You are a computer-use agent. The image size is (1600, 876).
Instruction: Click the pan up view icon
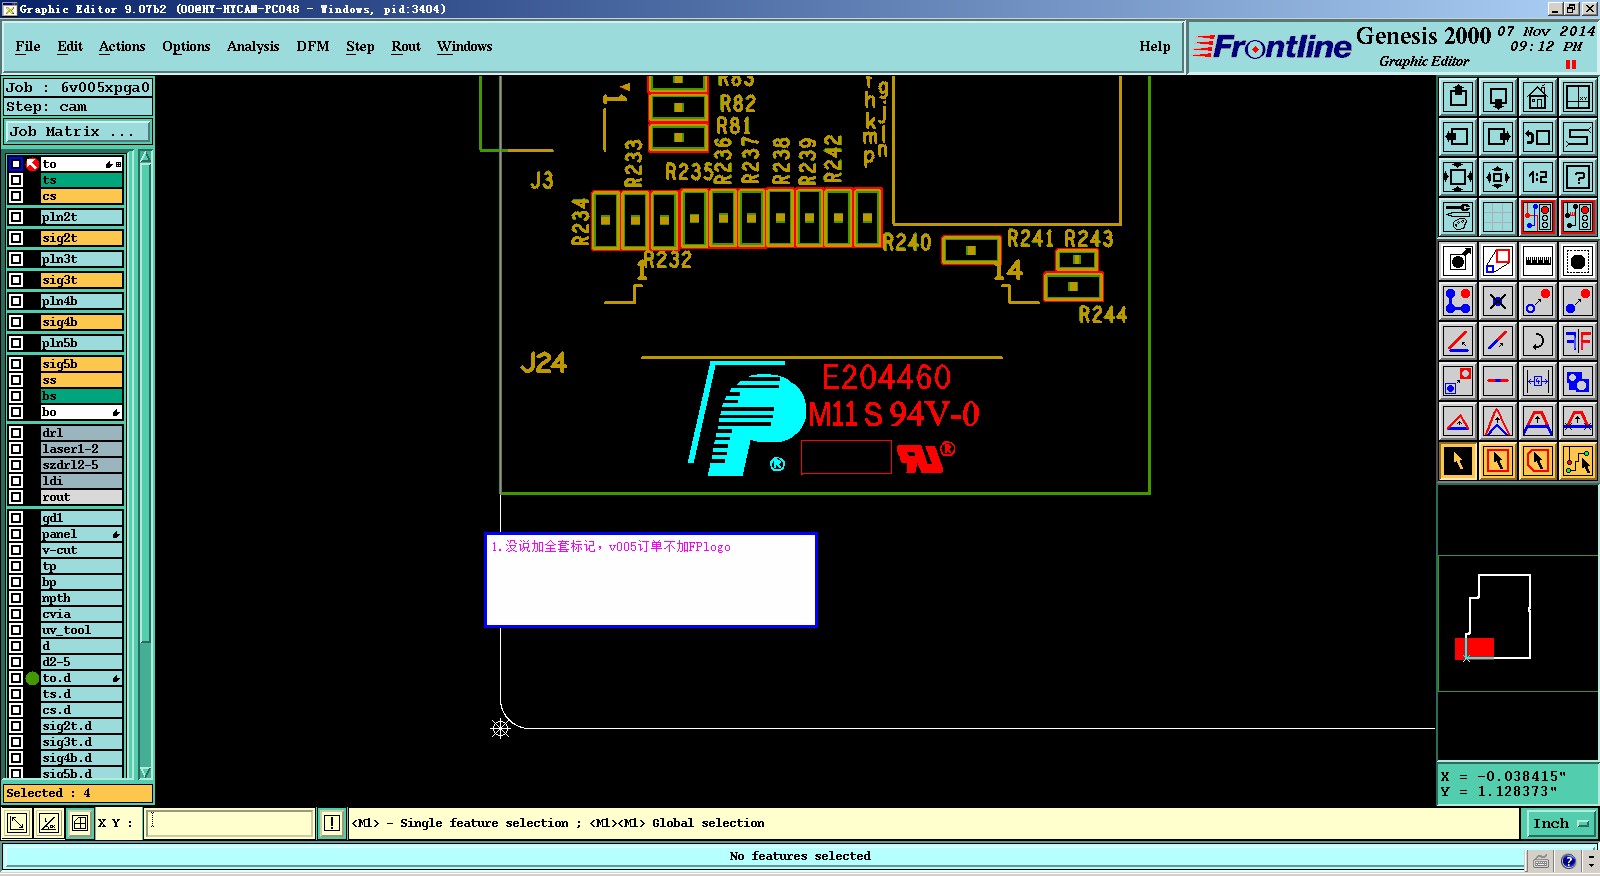(x=1458, y=97)
